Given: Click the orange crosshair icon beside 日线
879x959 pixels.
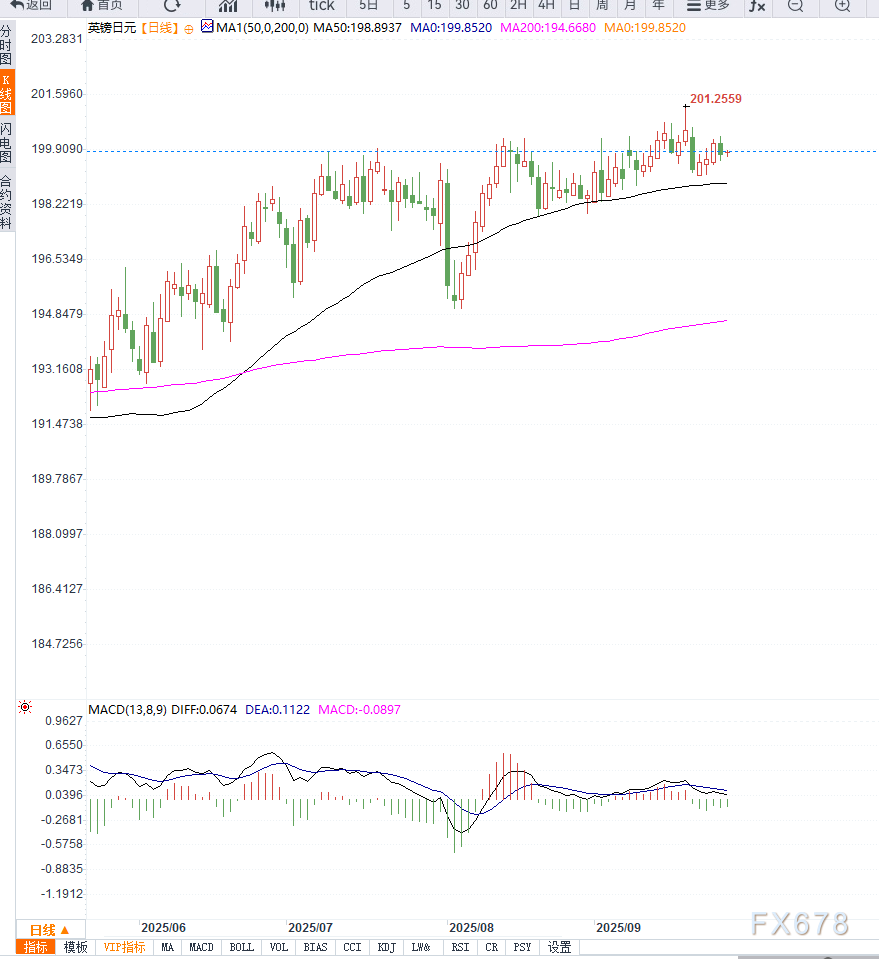Looking at the screenshot, I should [189, 29].
